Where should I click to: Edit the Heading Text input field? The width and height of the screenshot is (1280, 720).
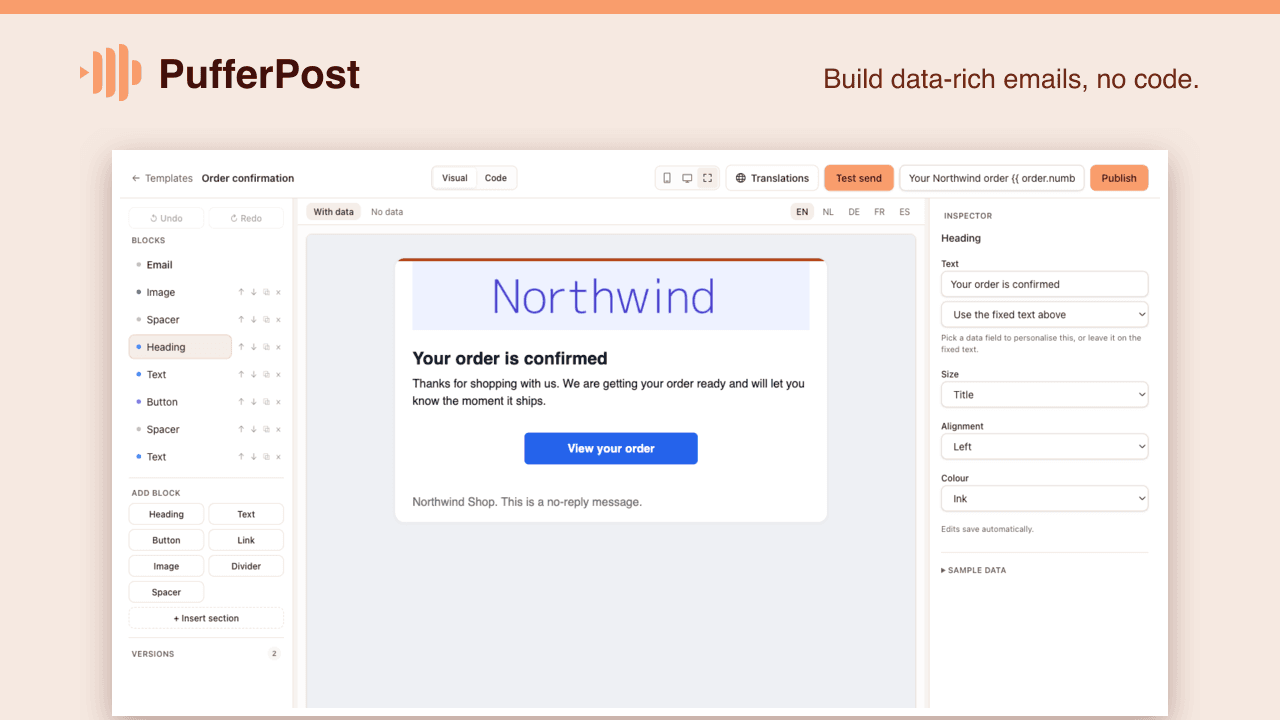click(1044, 284)
